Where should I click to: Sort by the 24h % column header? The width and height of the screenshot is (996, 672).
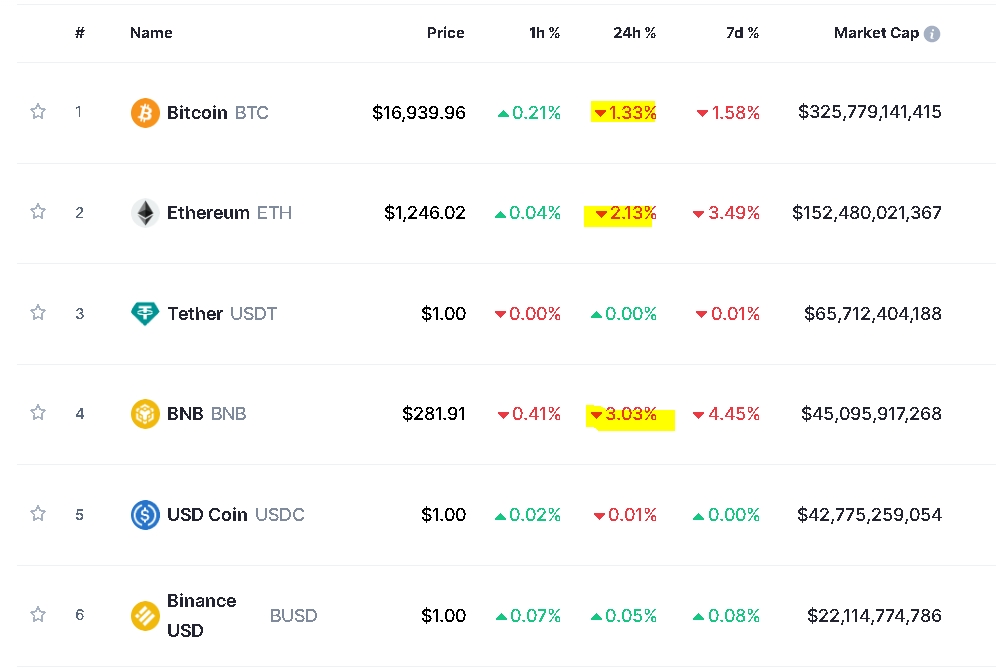tap(634, 33)
